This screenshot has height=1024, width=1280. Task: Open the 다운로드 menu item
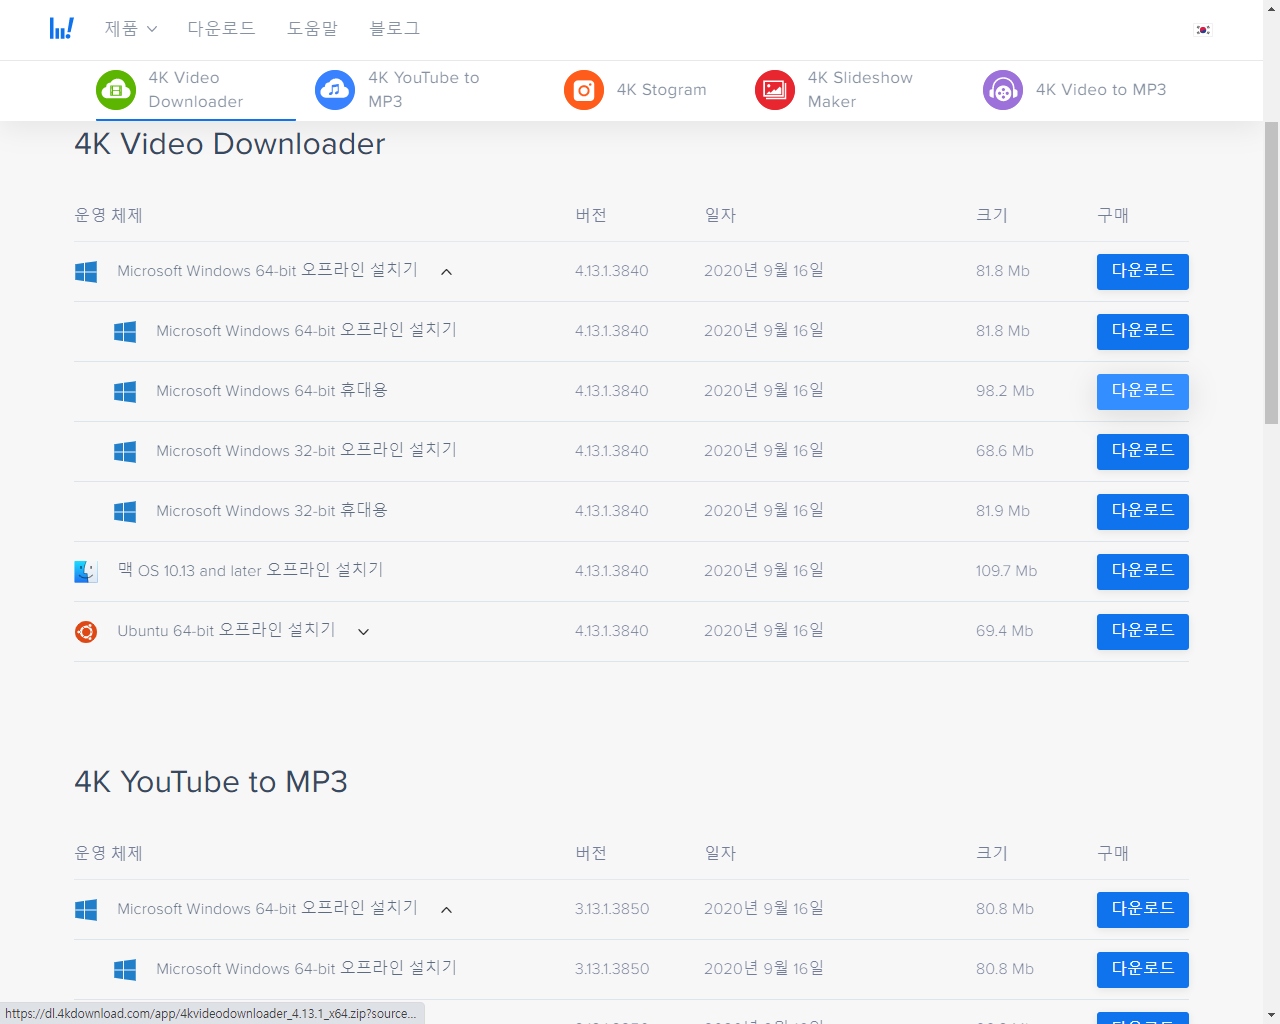221,29
